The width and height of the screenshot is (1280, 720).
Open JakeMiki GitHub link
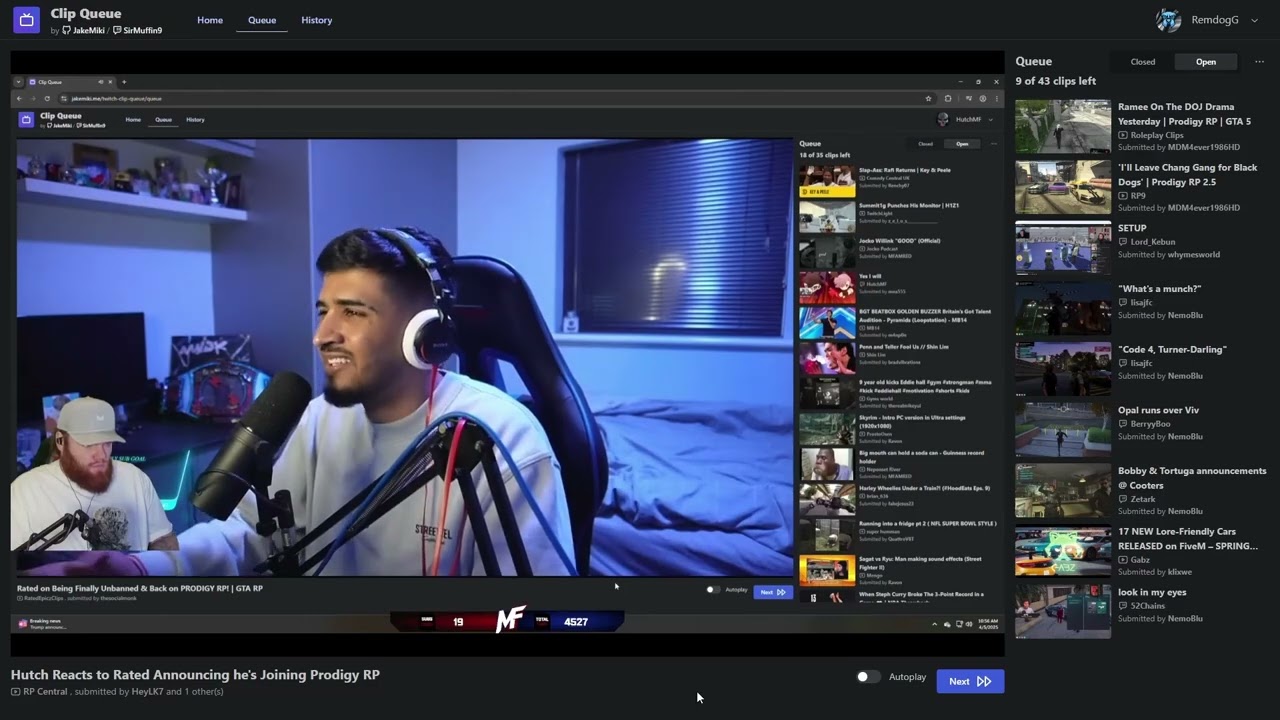coord(83,31)
